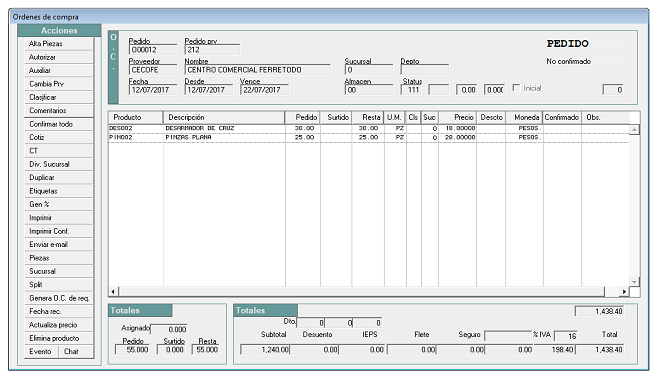Toggle the Inicial checkbox
Screen dimensions: 658x379
tap(517, 88)
